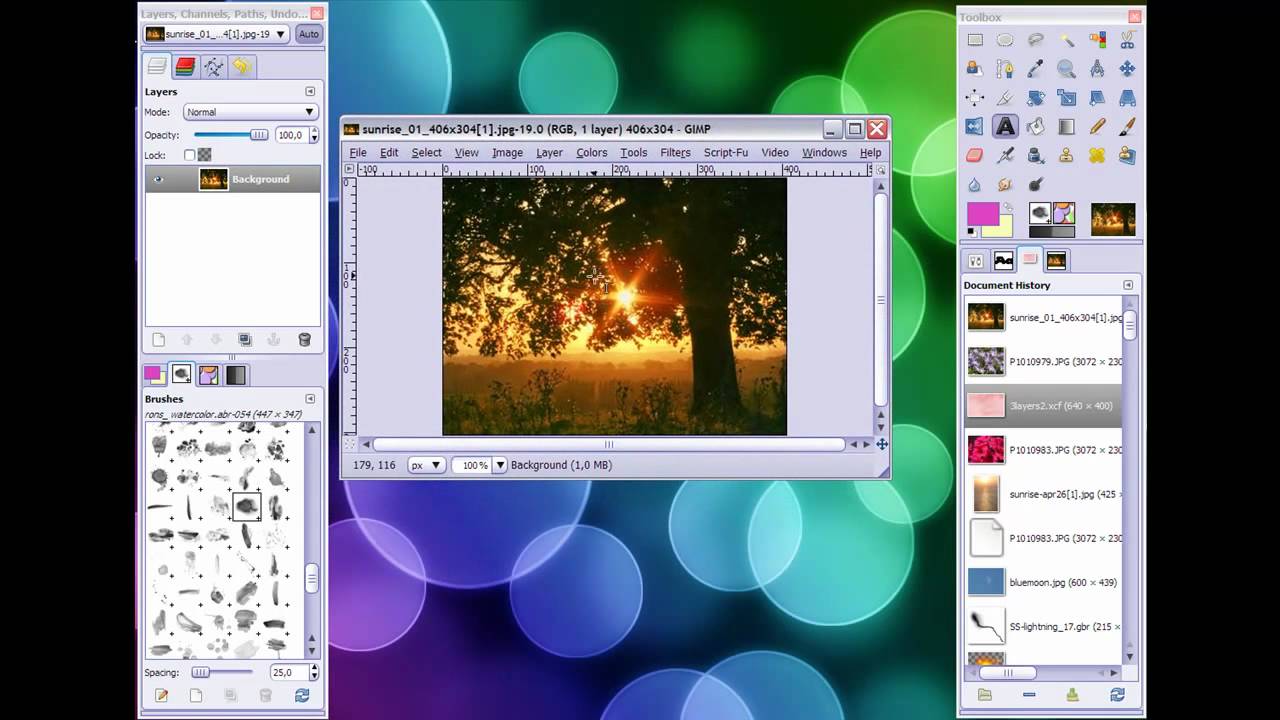
Task: Open 3layers2.xcf from Document History
Action: pyautogui.click(x=1043, y=406)
